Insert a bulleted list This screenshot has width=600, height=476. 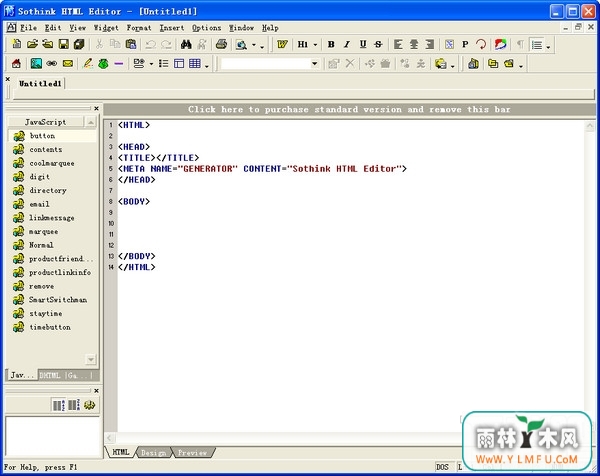(163, 64)
